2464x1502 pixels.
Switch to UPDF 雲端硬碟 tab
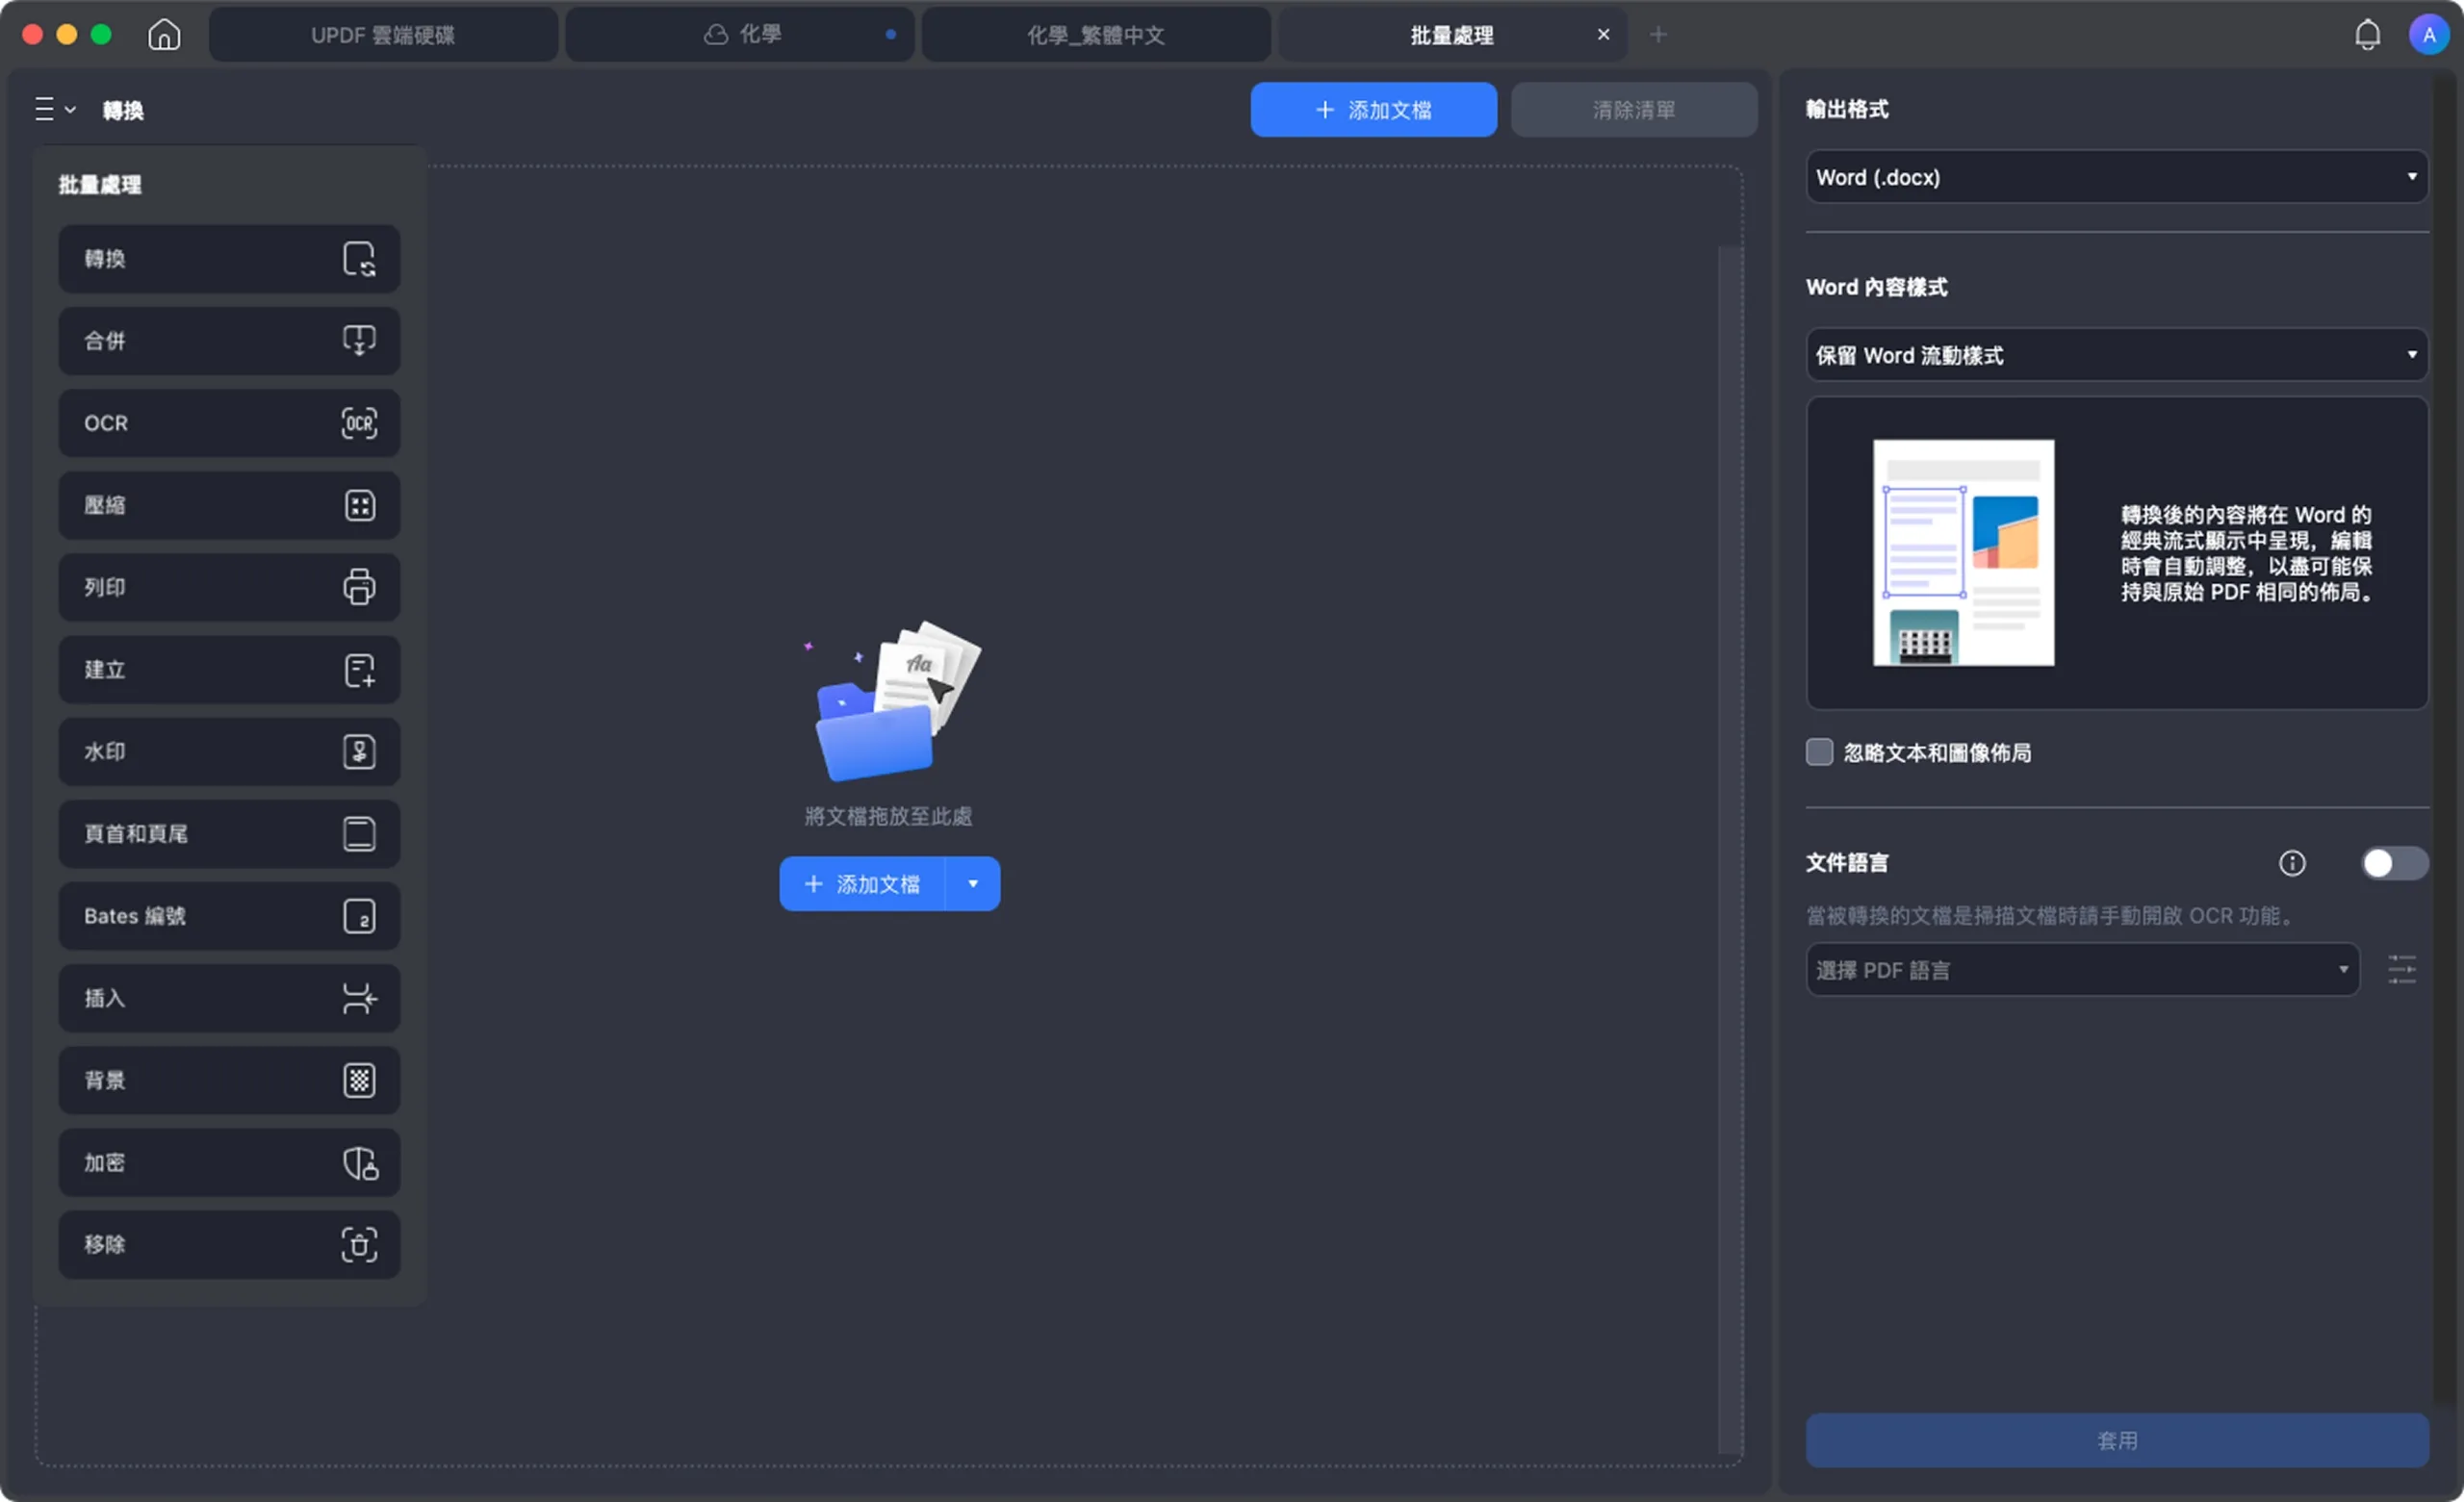pos(383,35)
